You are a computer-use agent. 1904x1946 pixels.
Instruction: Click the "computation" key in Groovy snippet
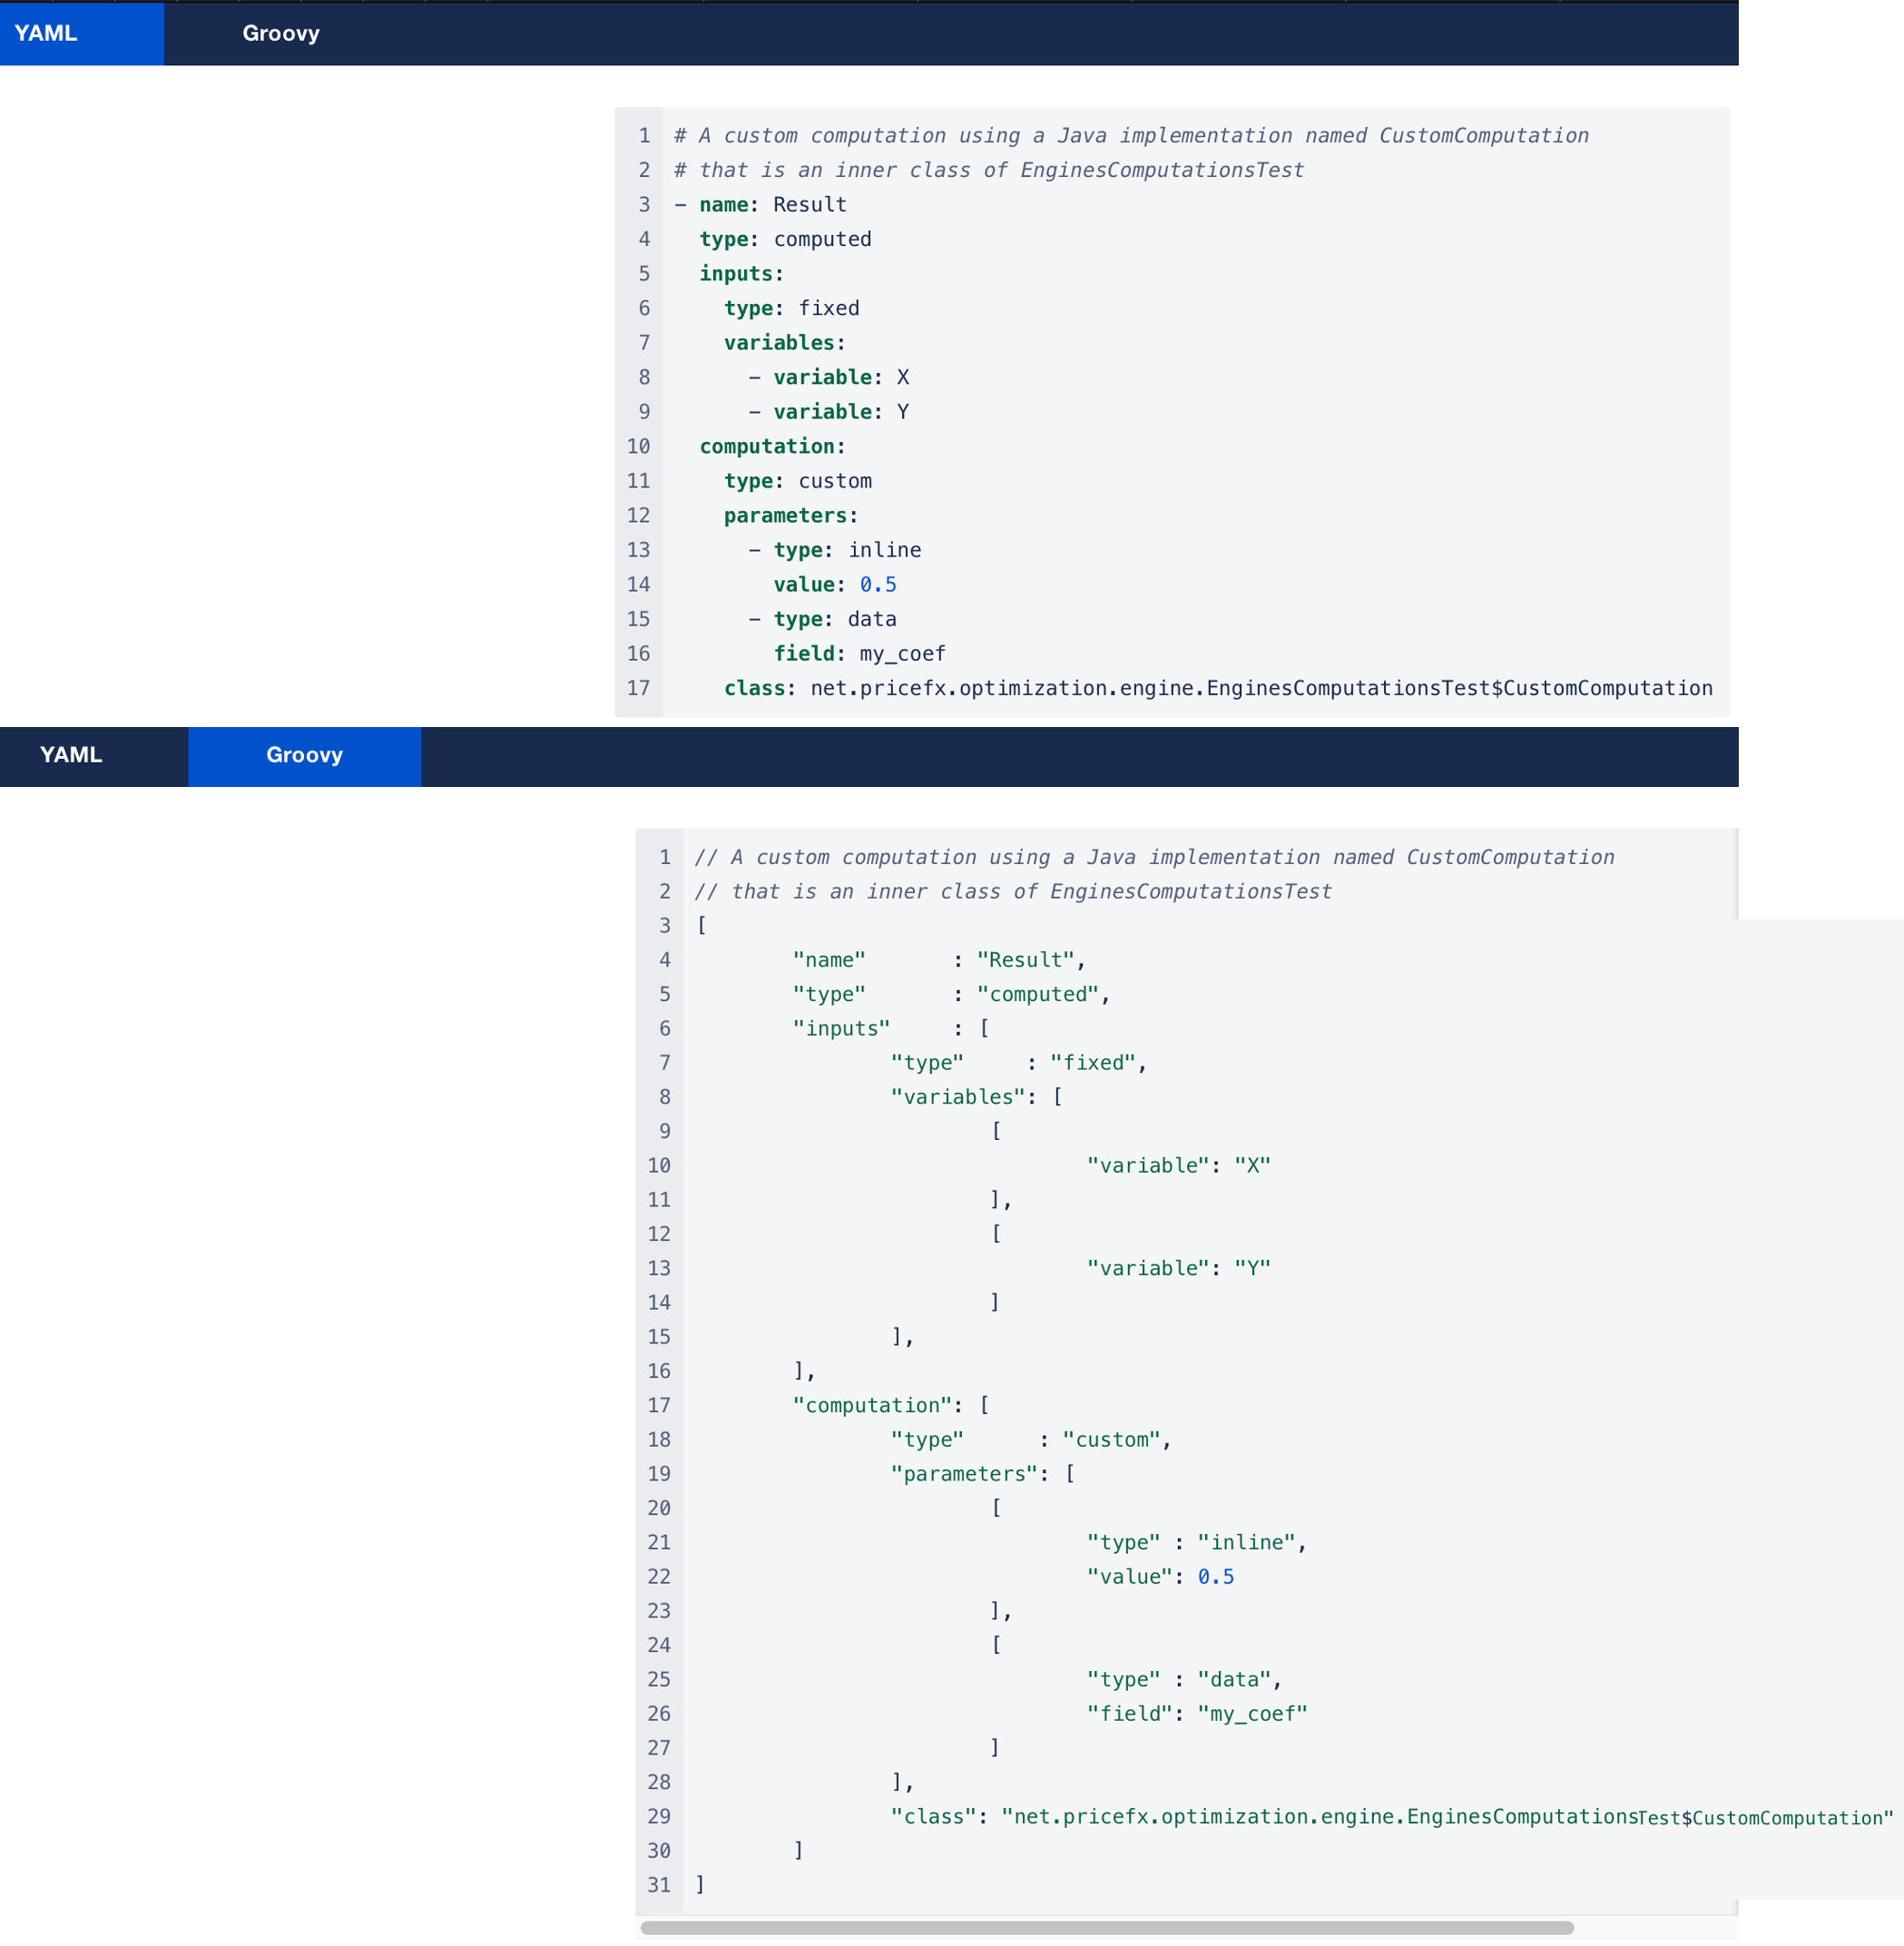pyautogui.click(x=871, y=1405)
